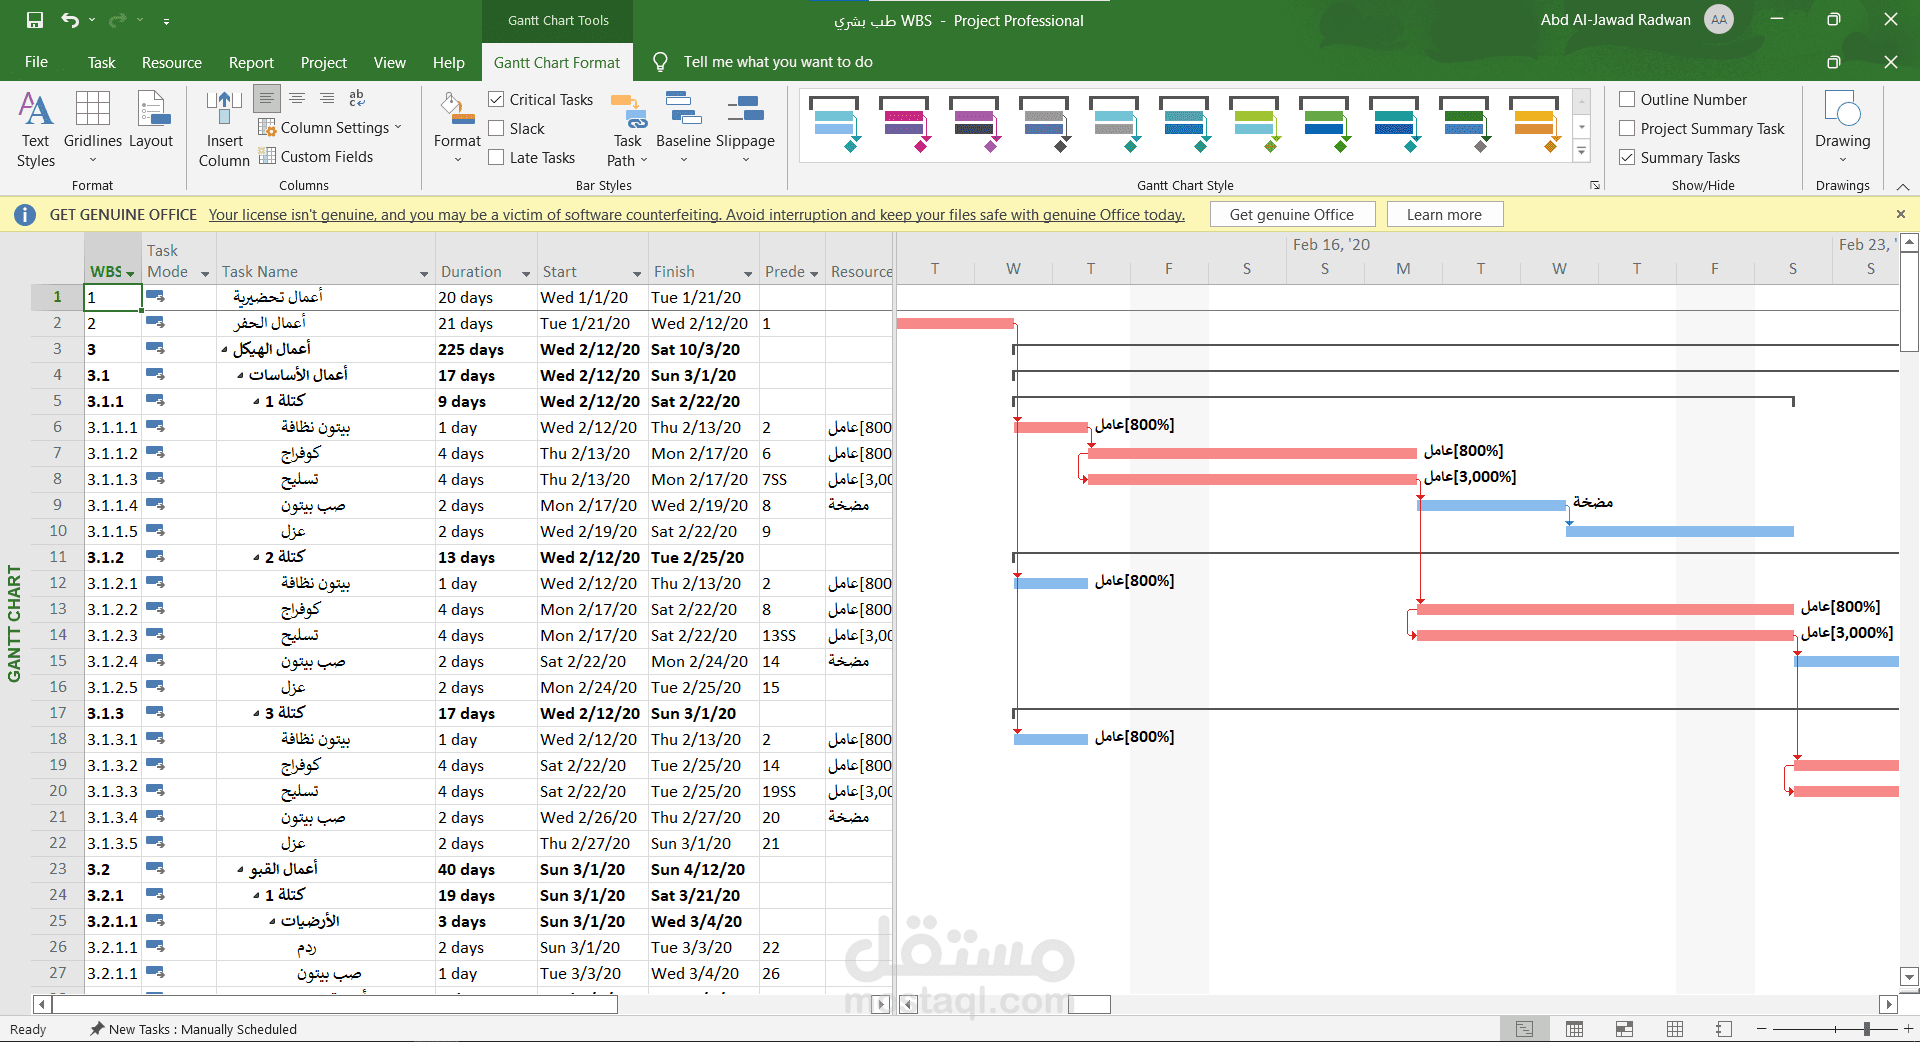The height and width of the screenshot is (1042, 1920).
Task: Click the Get genuine Office button
Action: pyautogui.click(x=1292, y=213)
